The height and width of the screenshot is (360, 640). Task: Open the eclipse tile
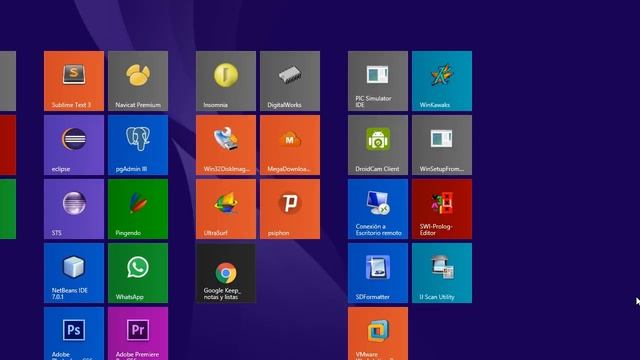(x=74, y=145)
